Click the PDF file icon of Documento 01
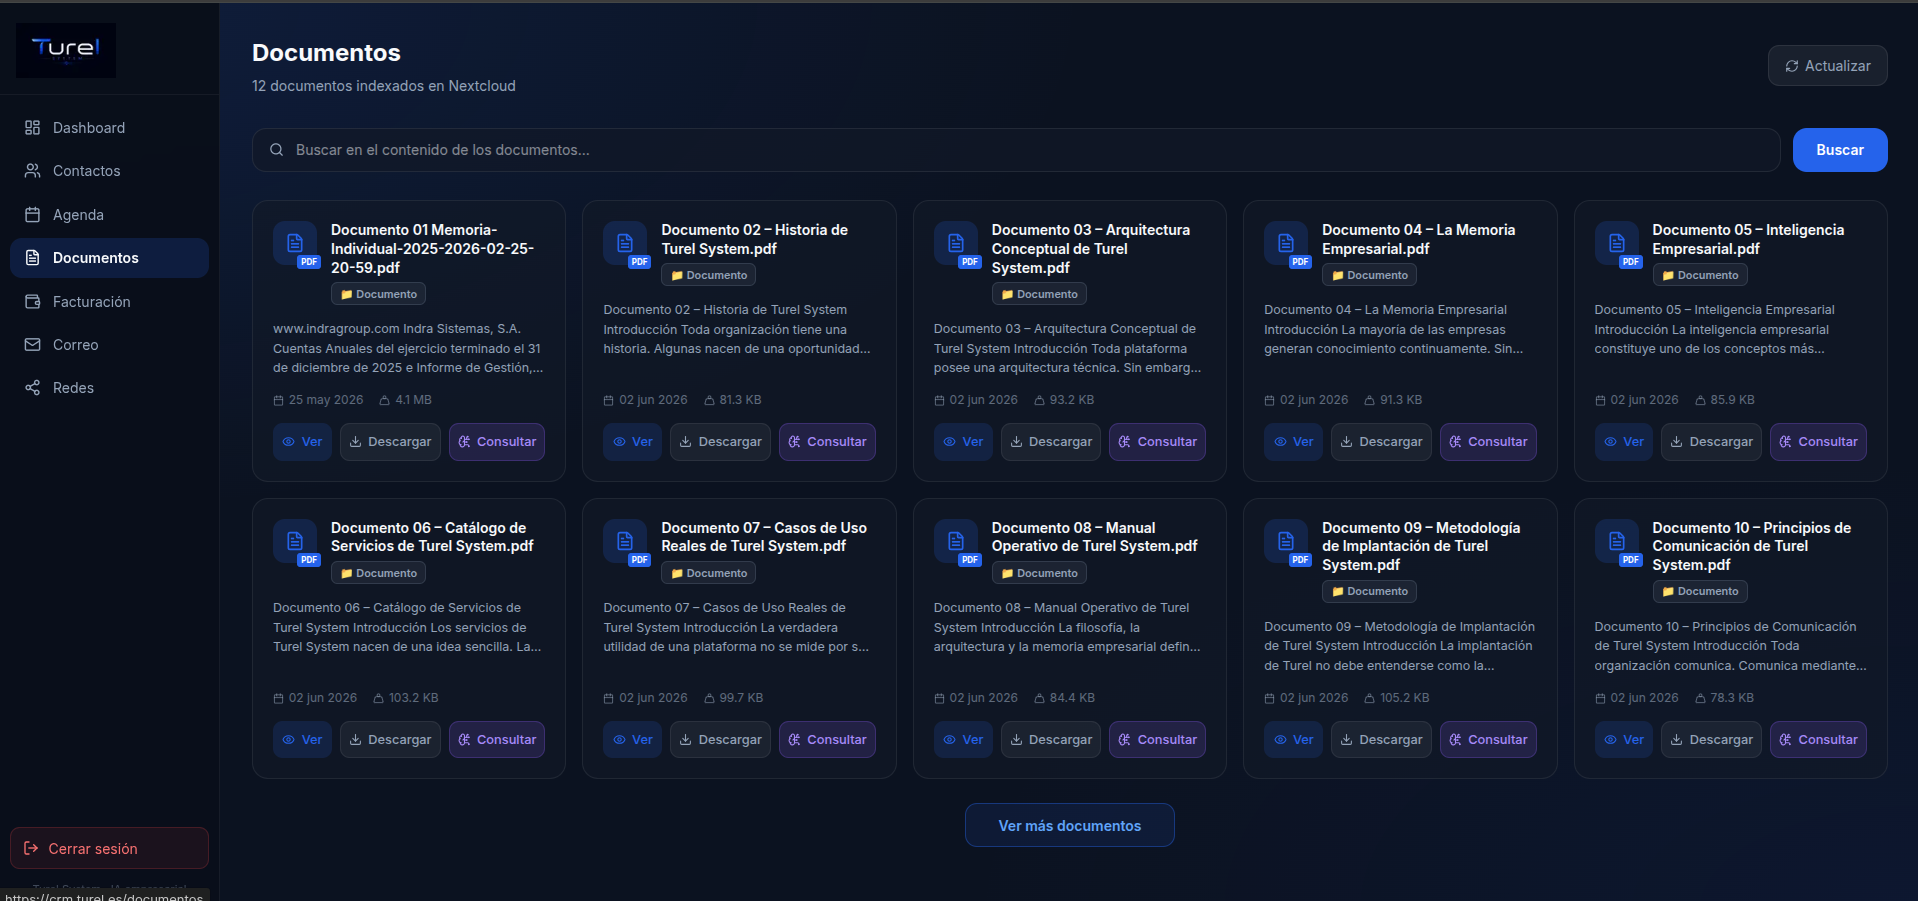1918x901 pixels. coord(295,243)
